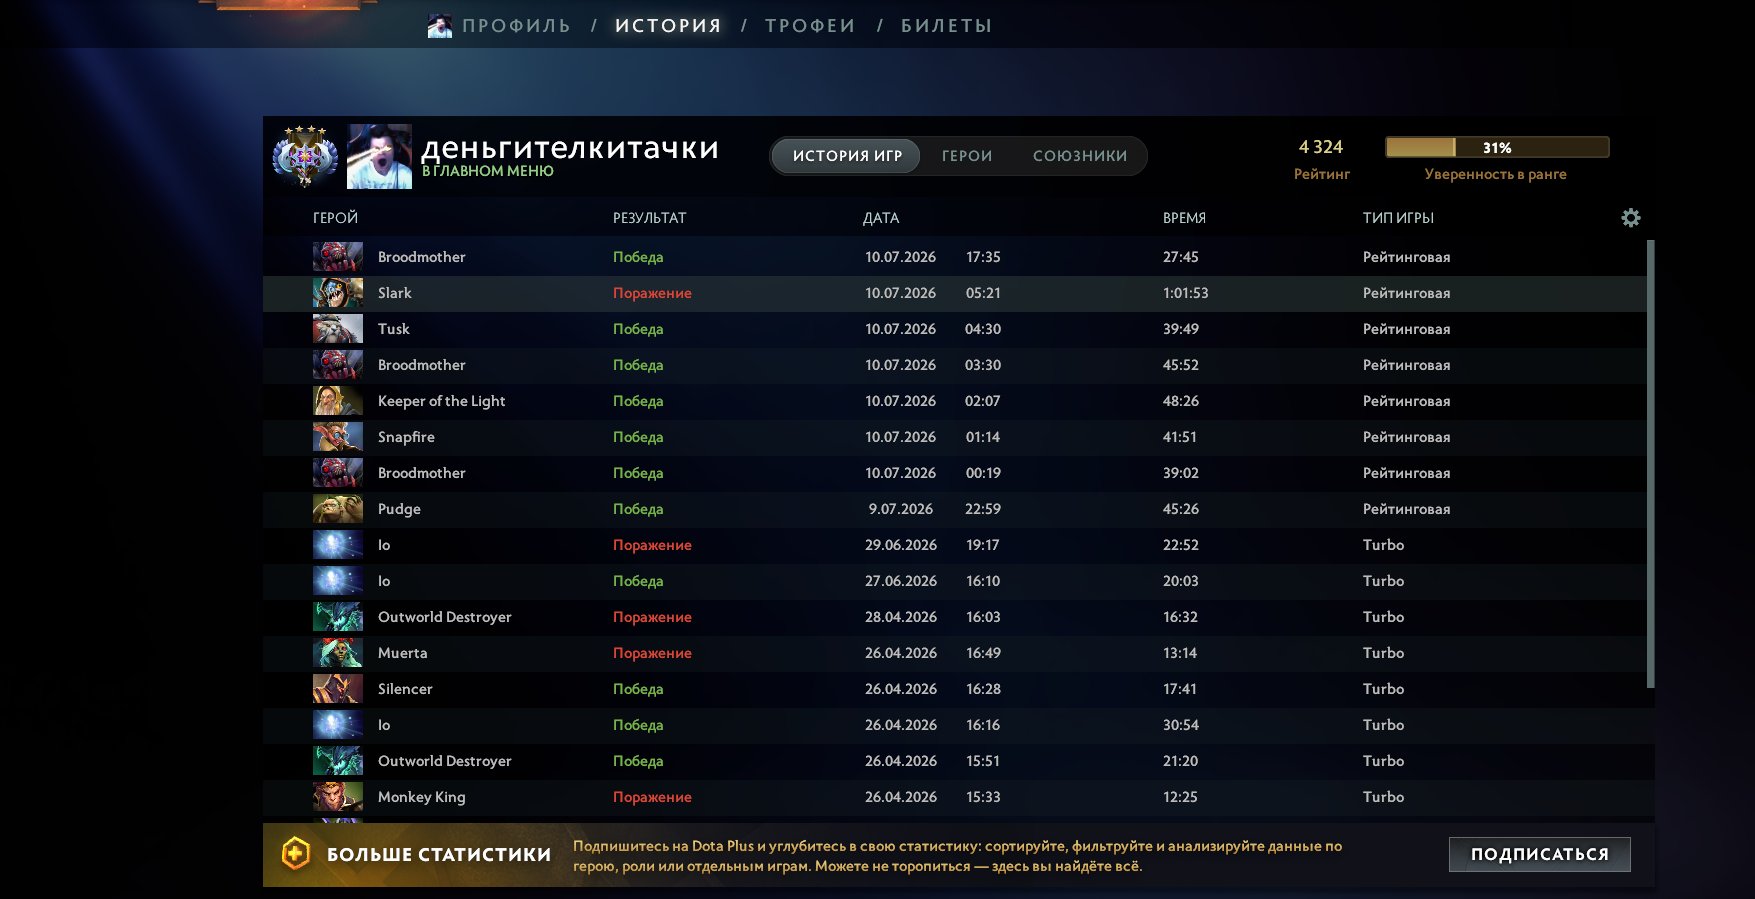Click the rank confidence 31% progress bar

[x=1497, y=147]
